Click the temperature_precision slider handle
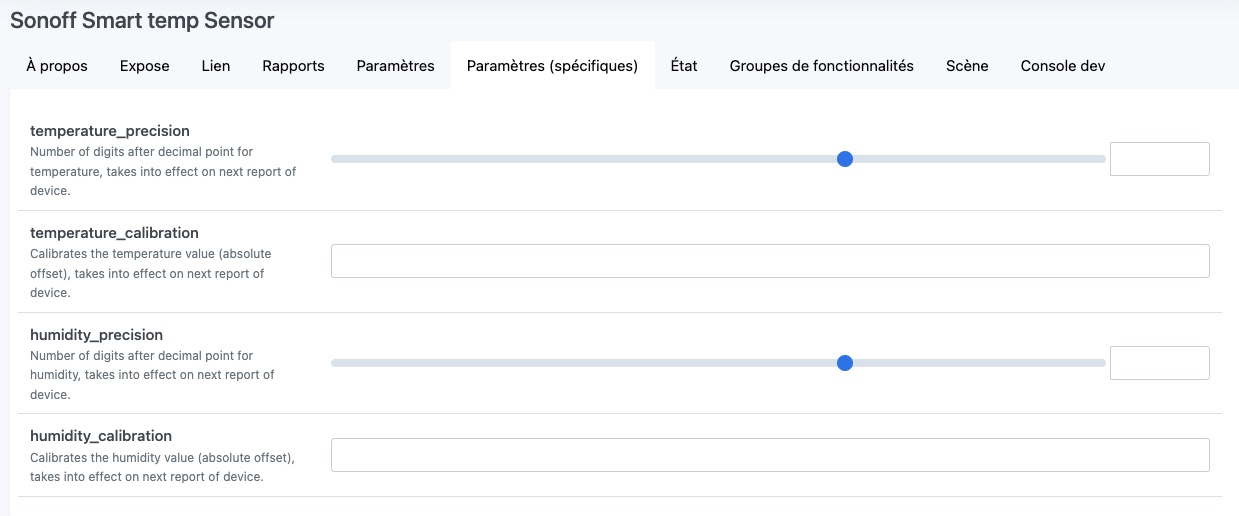1239x516 pixels. 845,159
